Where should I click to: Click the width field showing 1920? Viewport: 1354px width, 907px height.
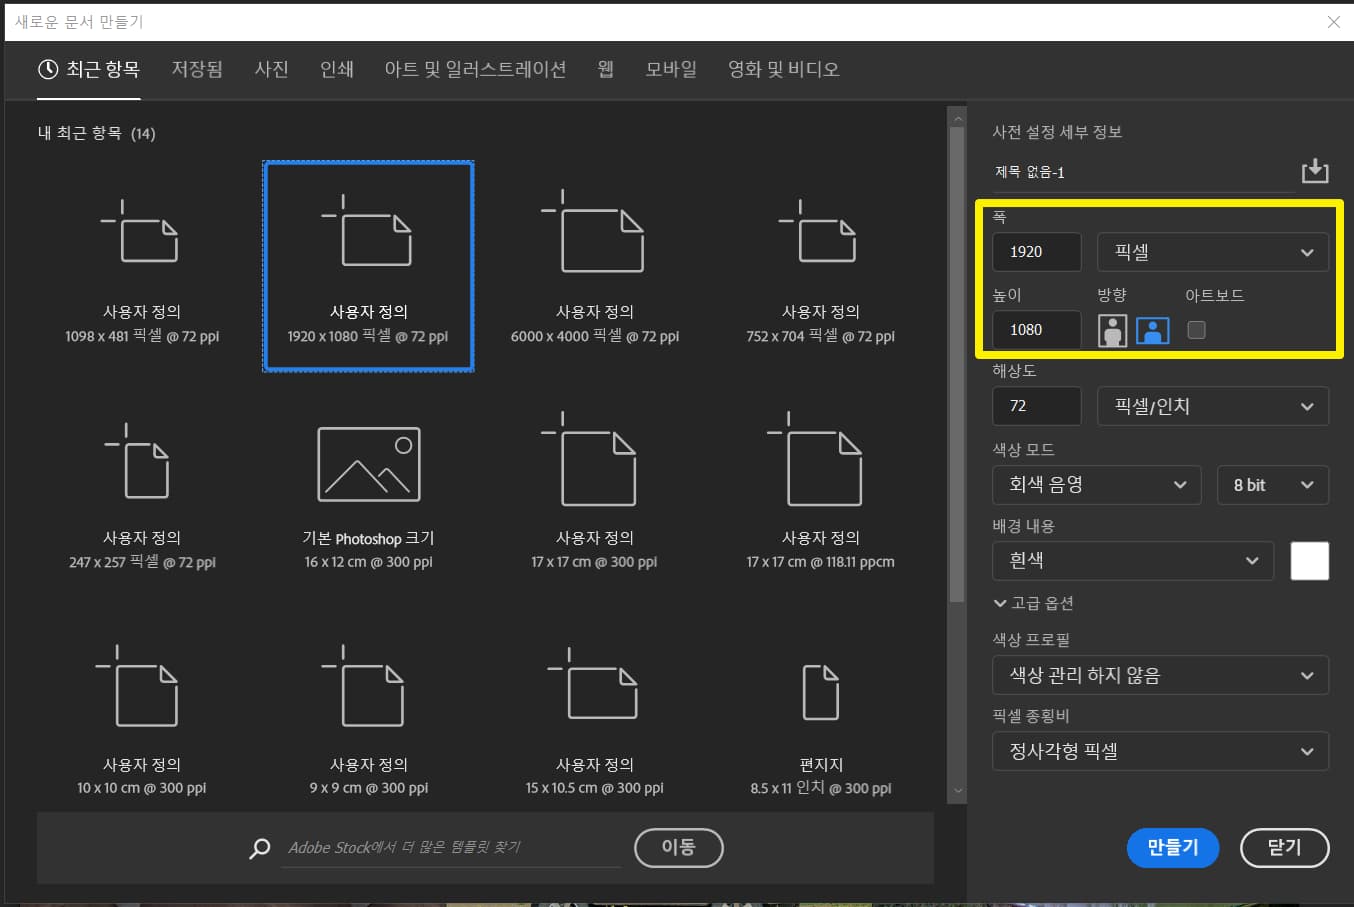coord(1037,252)
